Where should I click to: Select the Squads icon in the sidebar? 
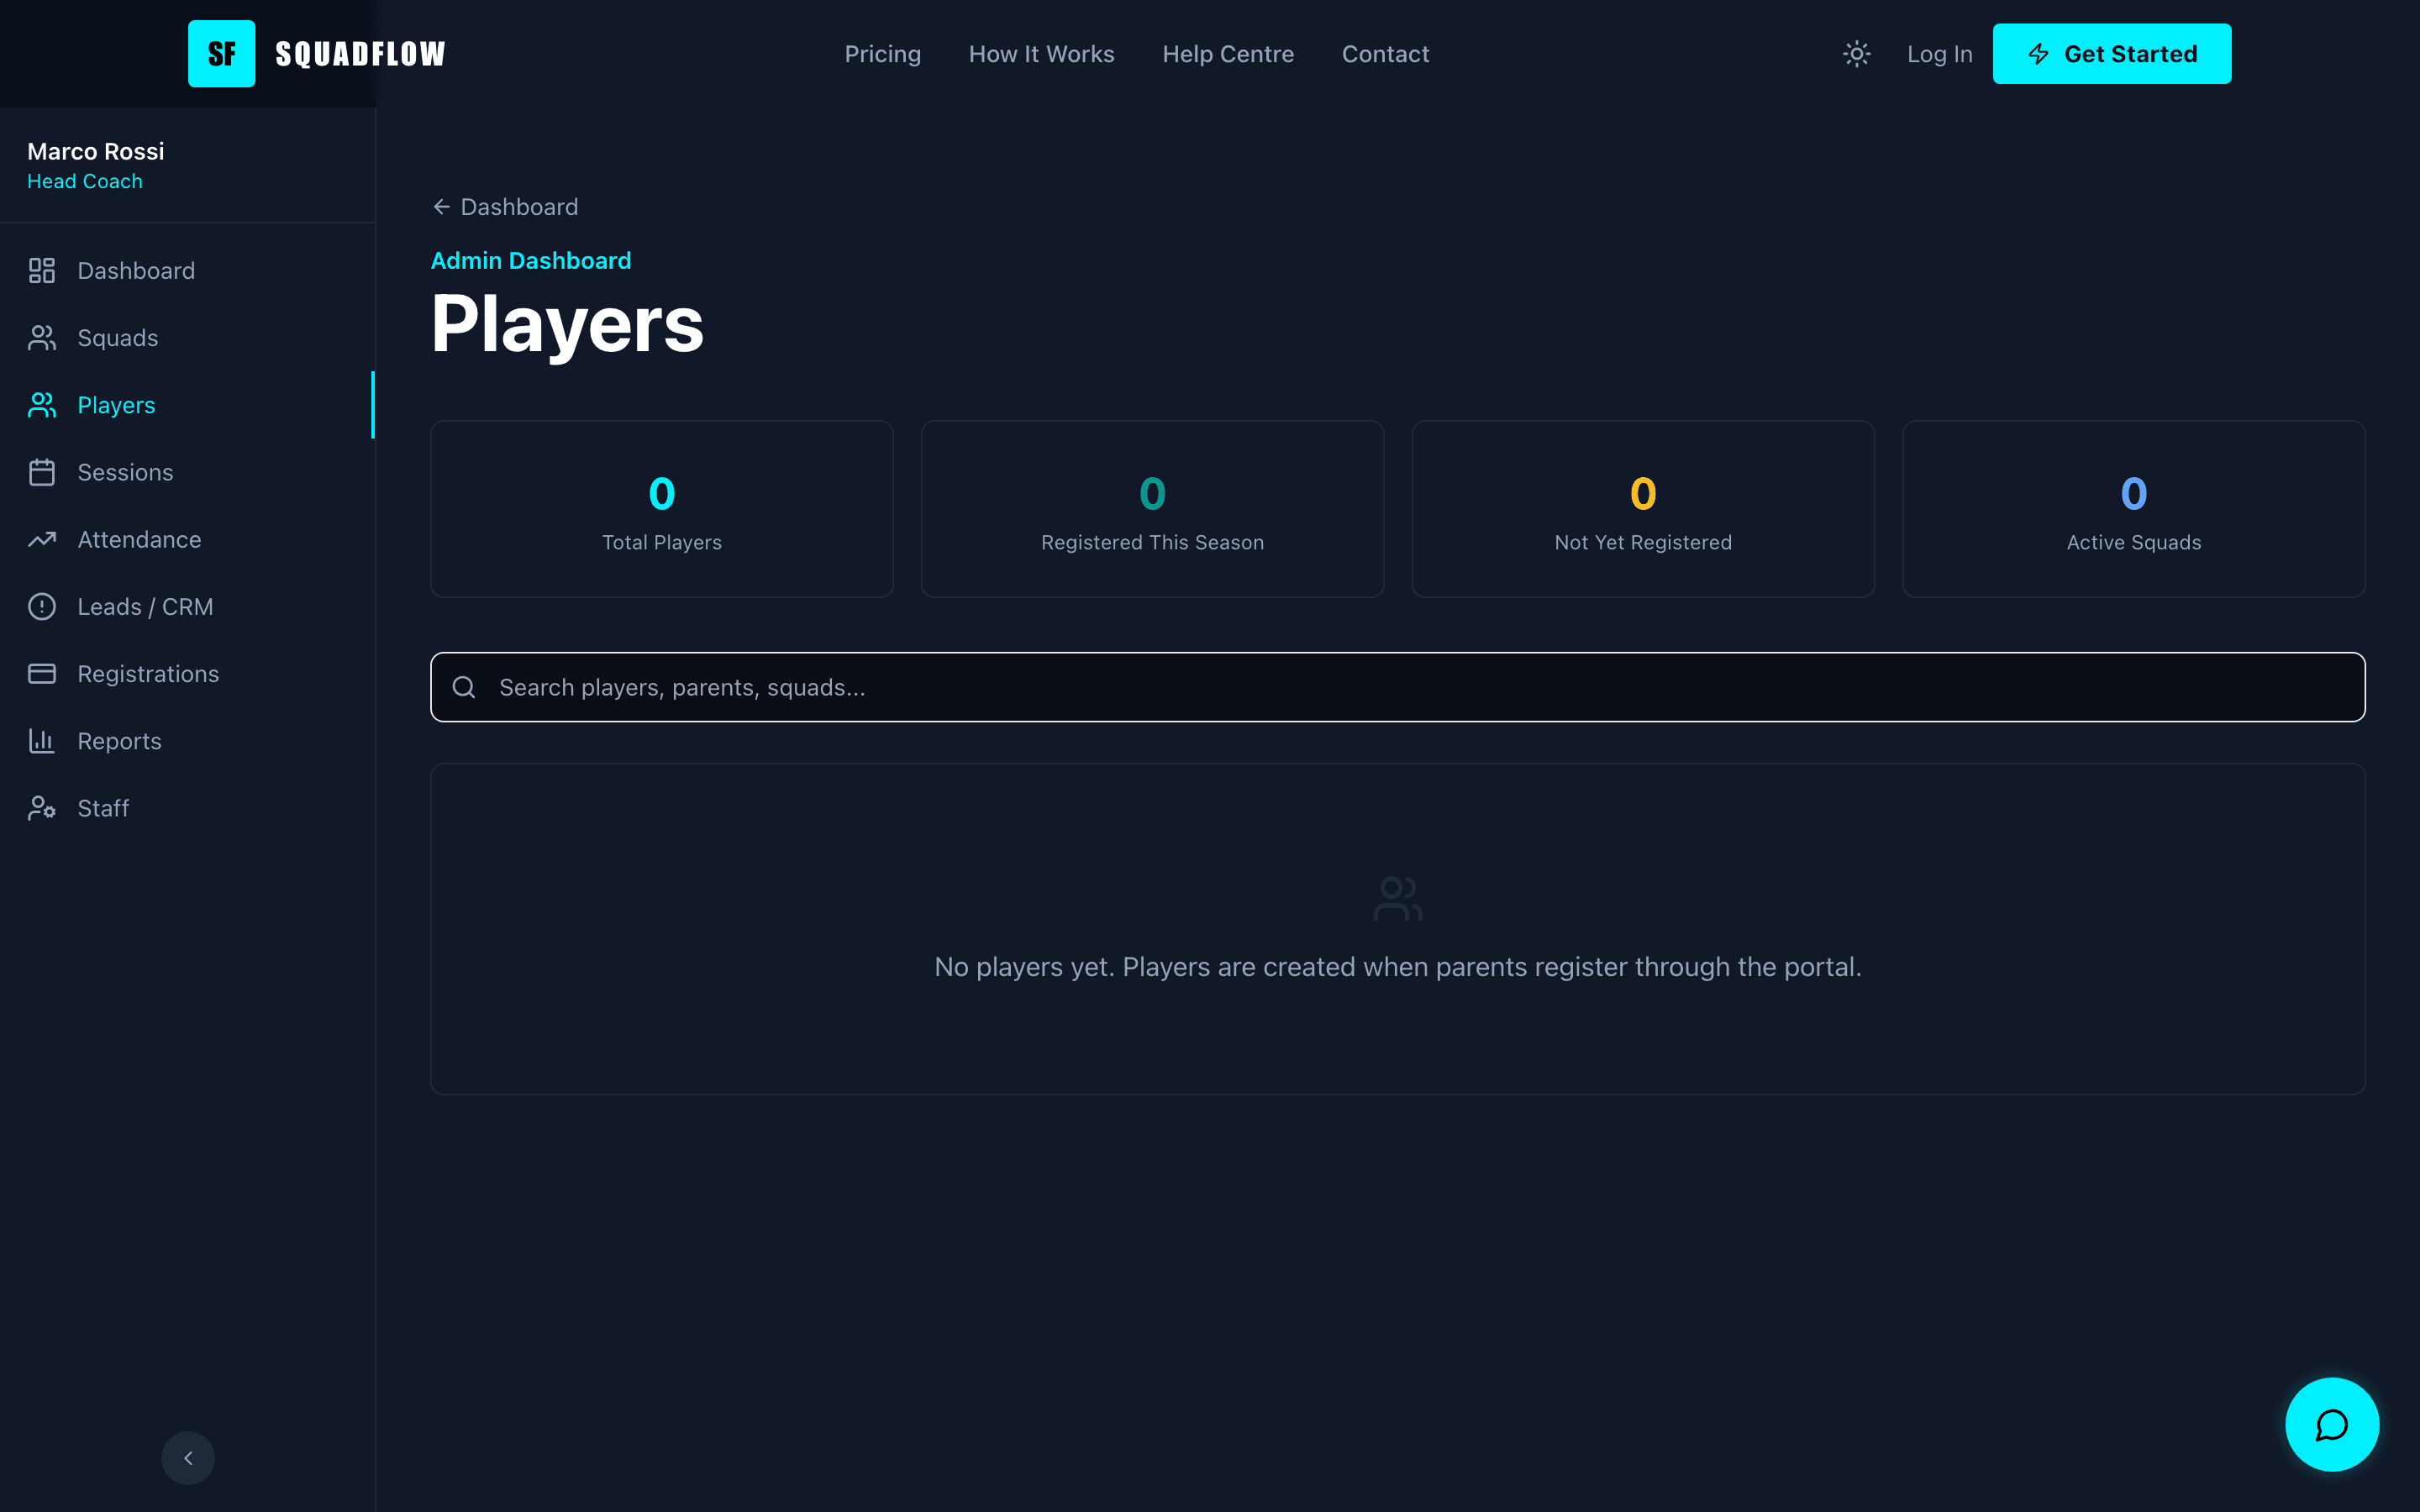click(43, 338)
